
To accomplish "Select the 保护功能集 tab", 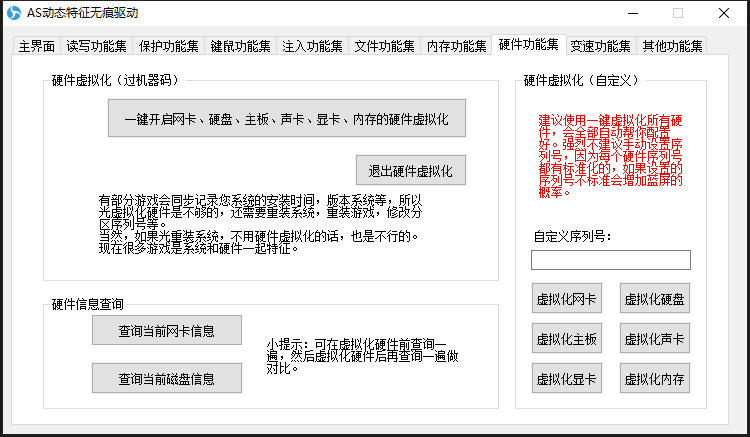I will [x=168, y=46].
